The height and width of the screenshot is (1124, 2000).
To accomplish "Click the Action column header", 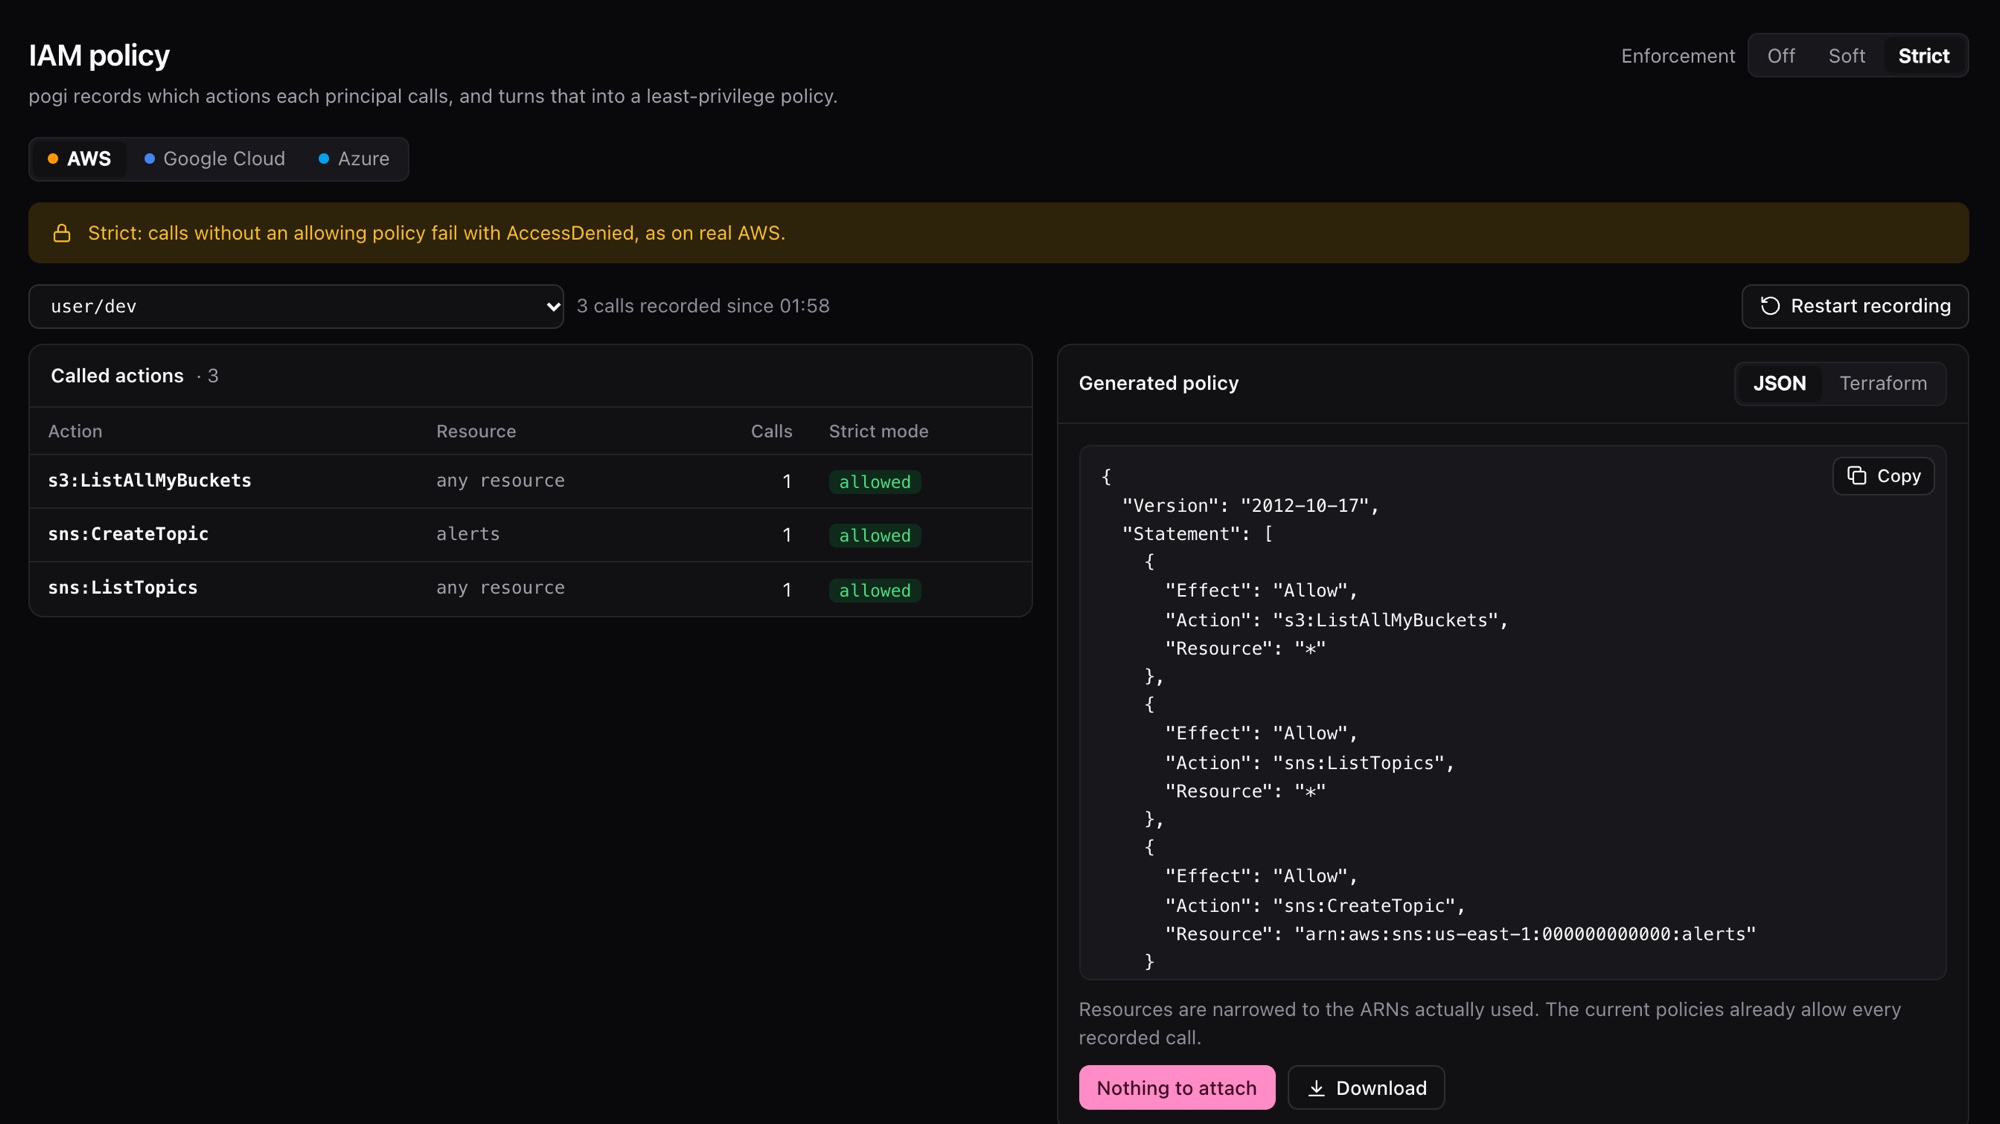I will tap(75, 431).
